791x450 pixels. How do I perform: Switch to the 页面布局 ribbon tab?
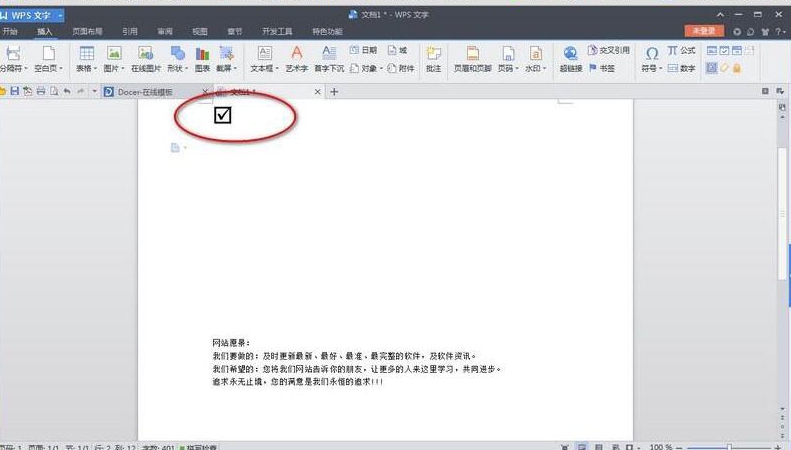(87, 31)
